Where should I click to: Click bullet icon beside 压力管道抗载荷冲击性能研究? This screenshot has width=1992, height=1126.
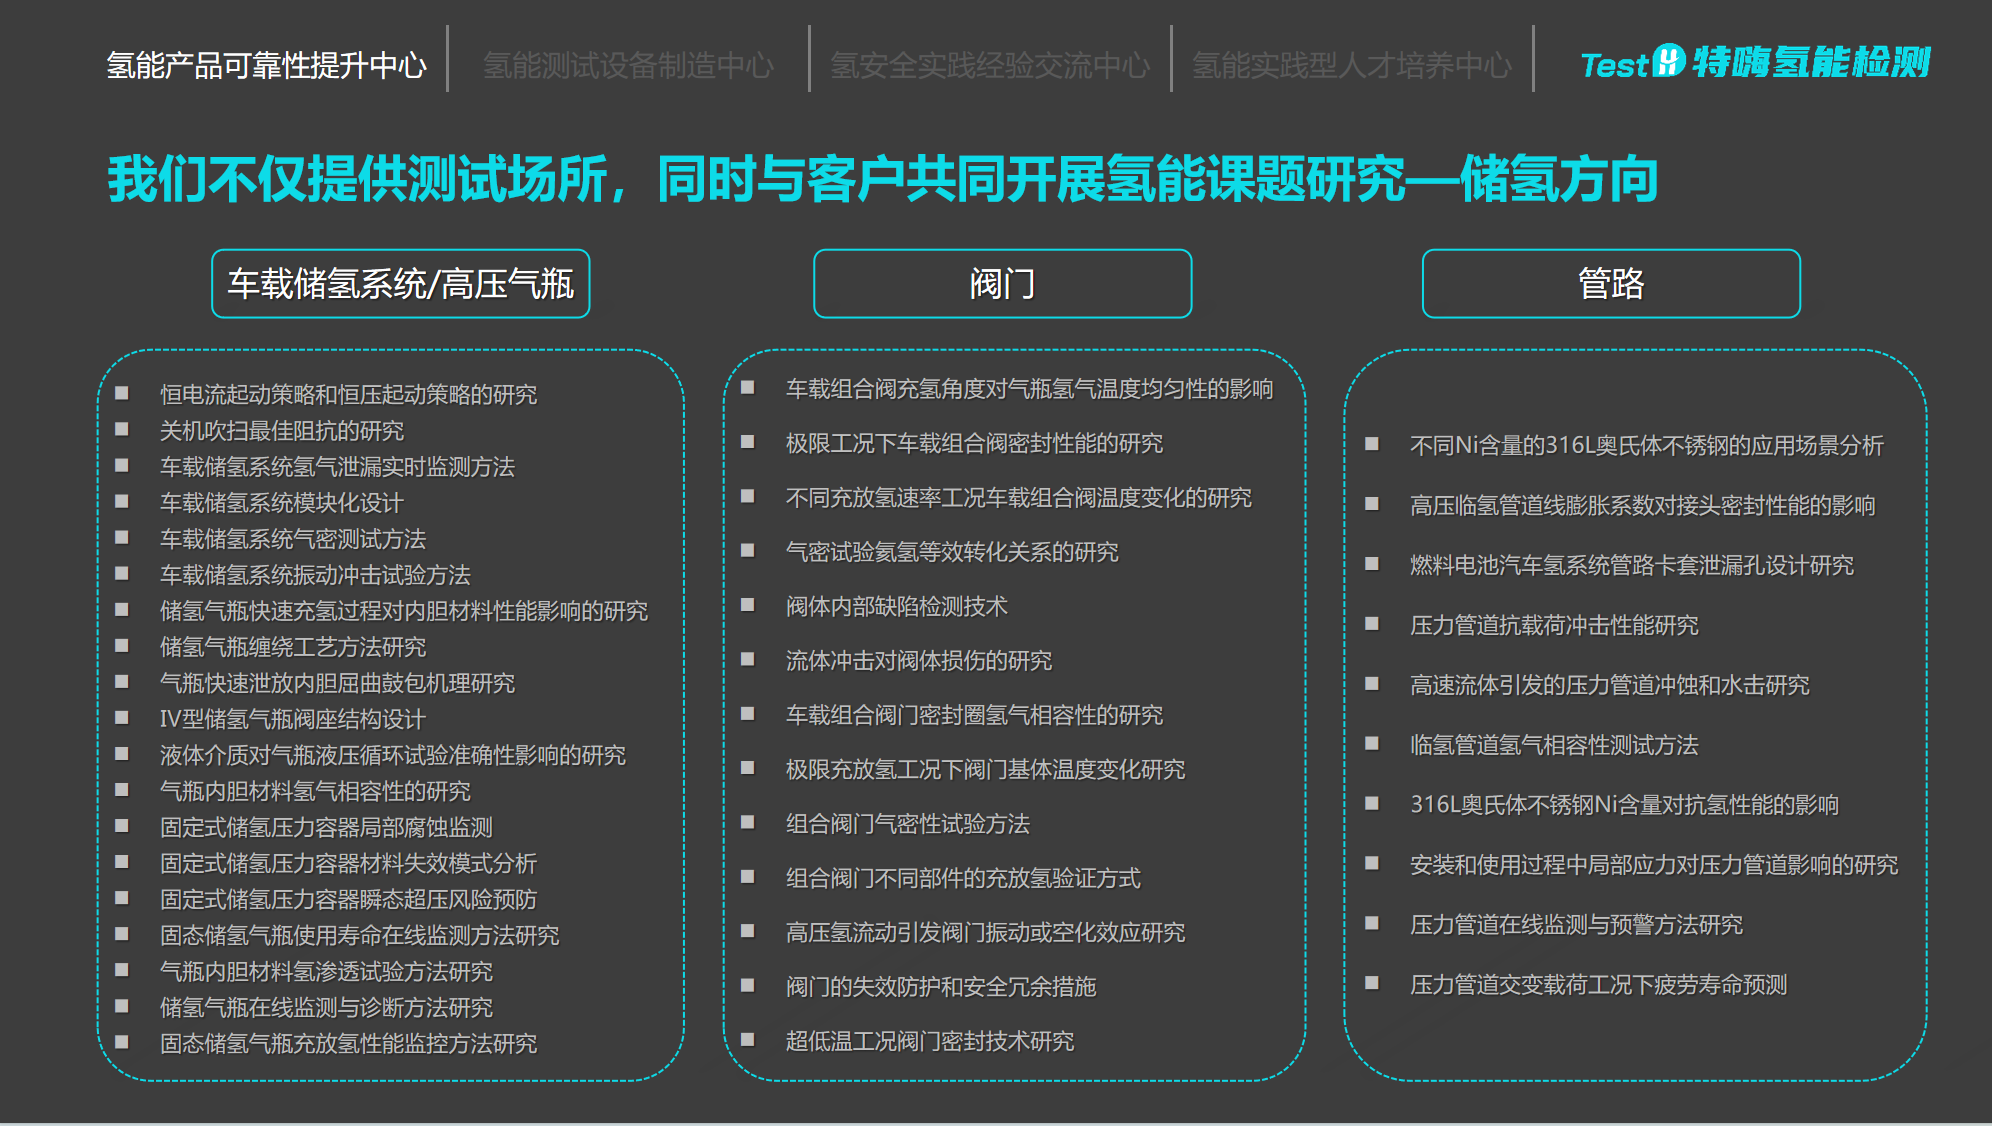tap(1372, 624)
